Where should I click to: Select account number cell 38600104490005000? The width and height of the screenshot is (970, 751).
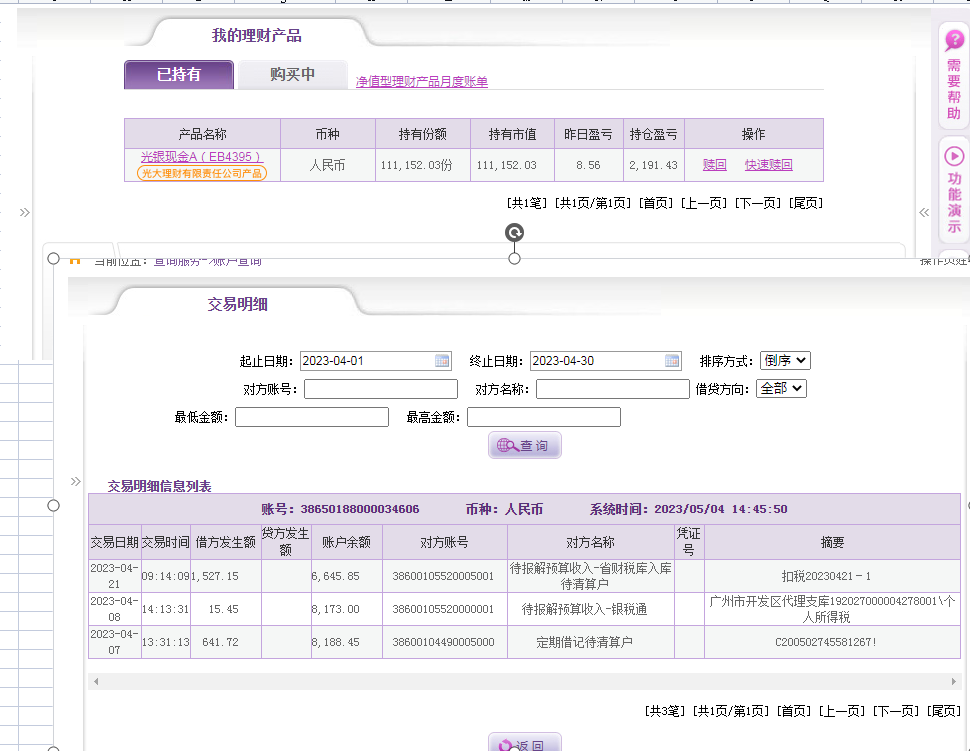pyautogui.click(x=444, y=642)
